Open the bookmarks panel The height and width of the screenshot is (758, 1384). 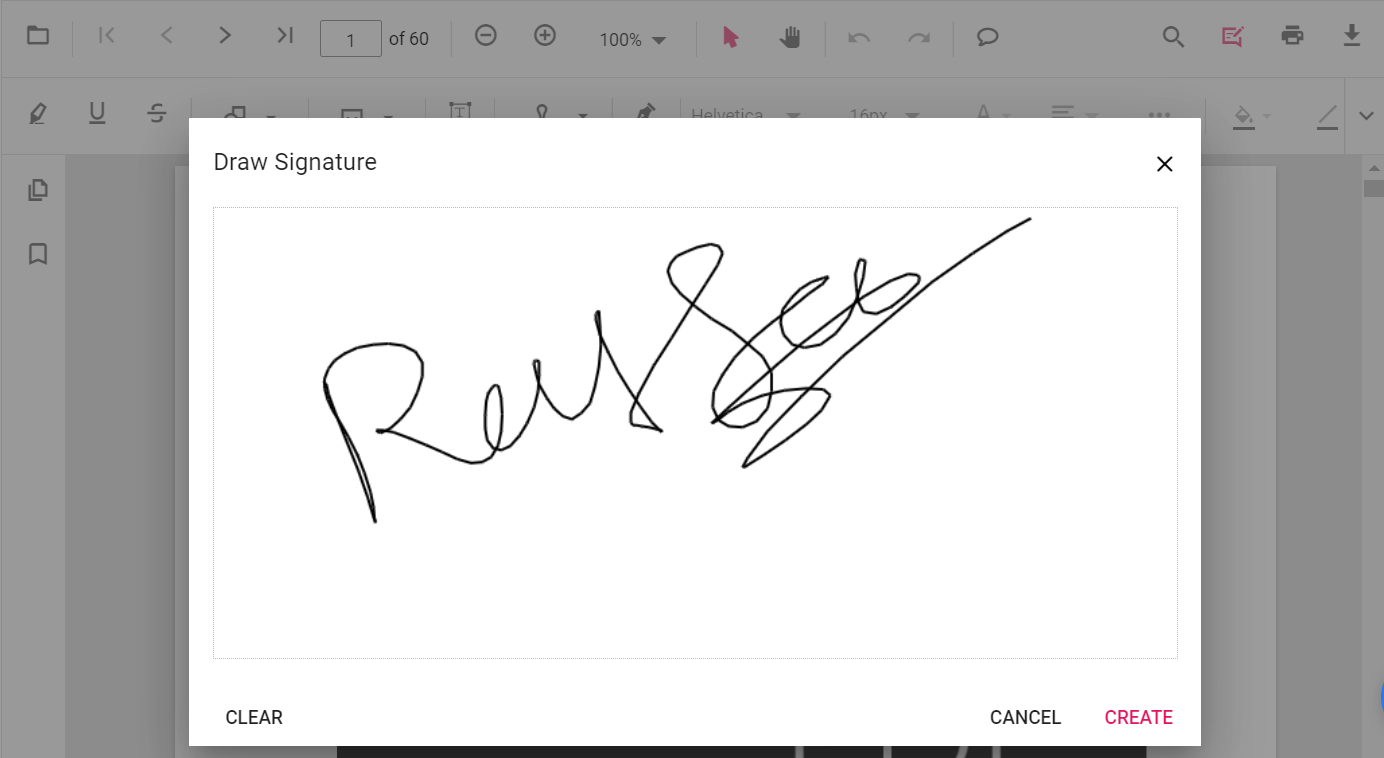(x=38, y=254)
